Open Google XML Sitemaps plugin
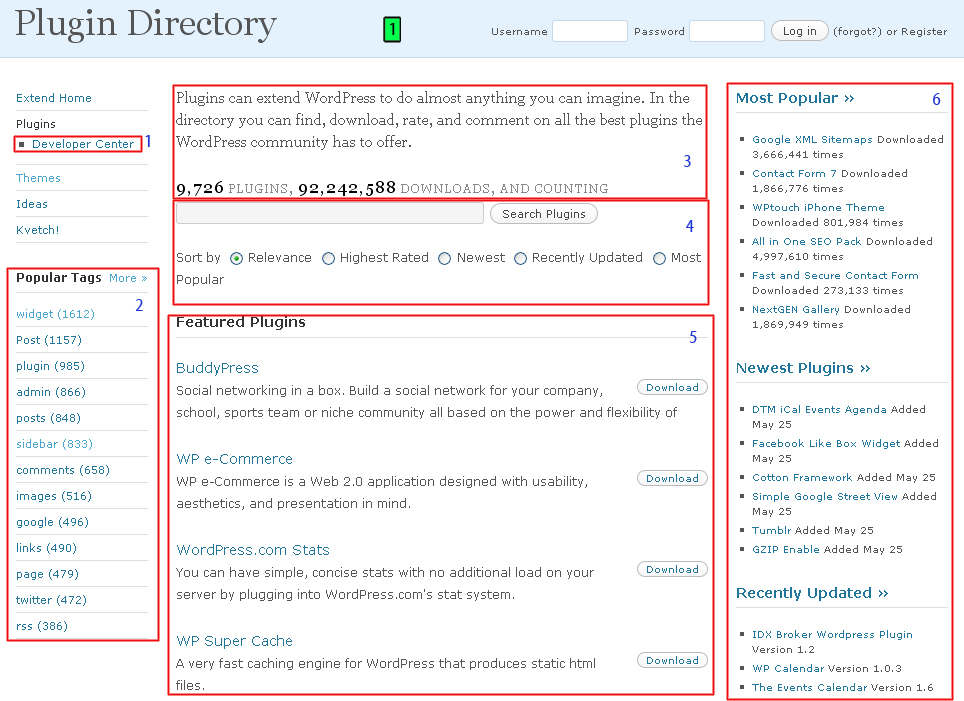 pyautogui.click(x=812, y=140)
